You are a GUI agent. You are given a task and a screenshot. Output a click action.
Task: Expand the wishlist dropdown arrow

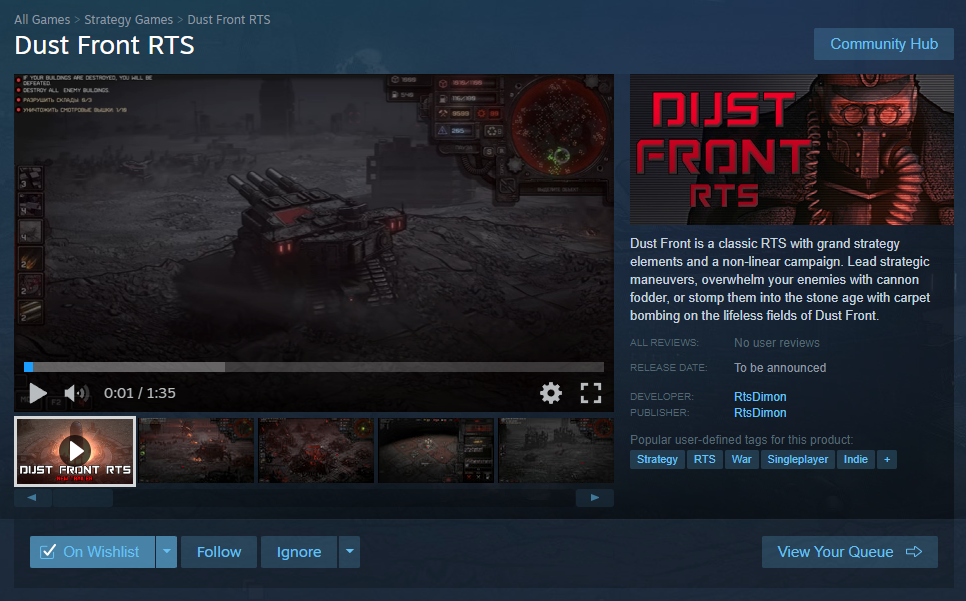(x=166, y=552)
